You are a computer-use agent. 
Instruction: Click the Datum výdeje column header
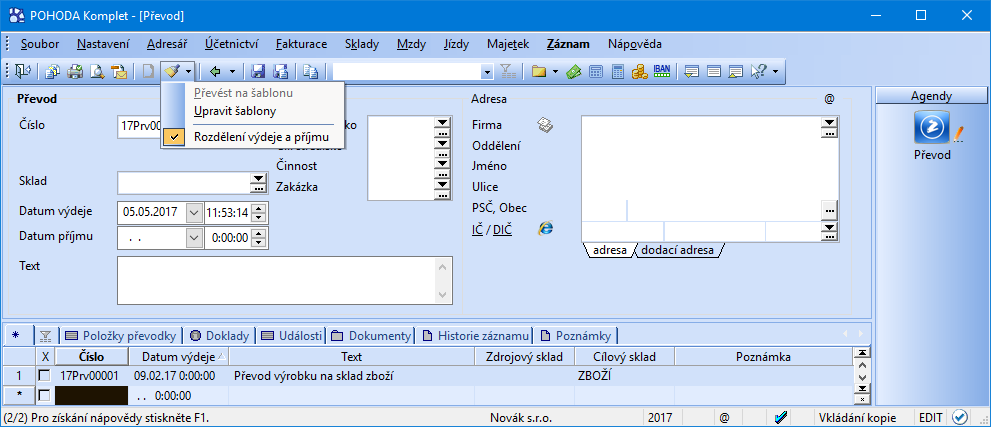pos(179,356)
